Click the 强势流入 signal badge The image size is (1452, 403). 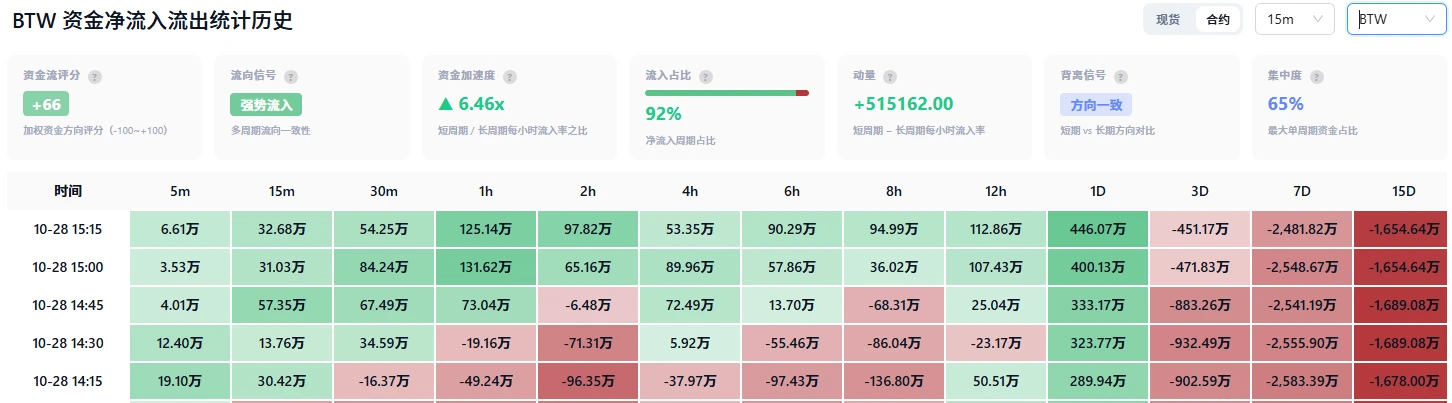266,104
